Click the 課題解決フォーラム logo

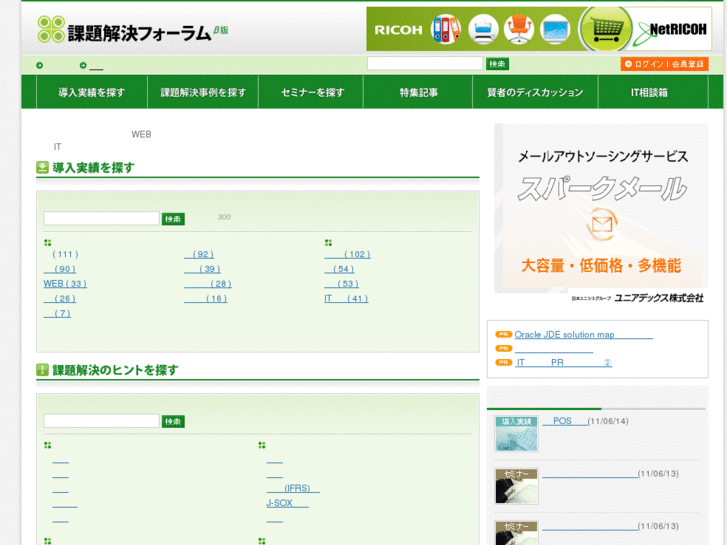click(x=125, y=30)
